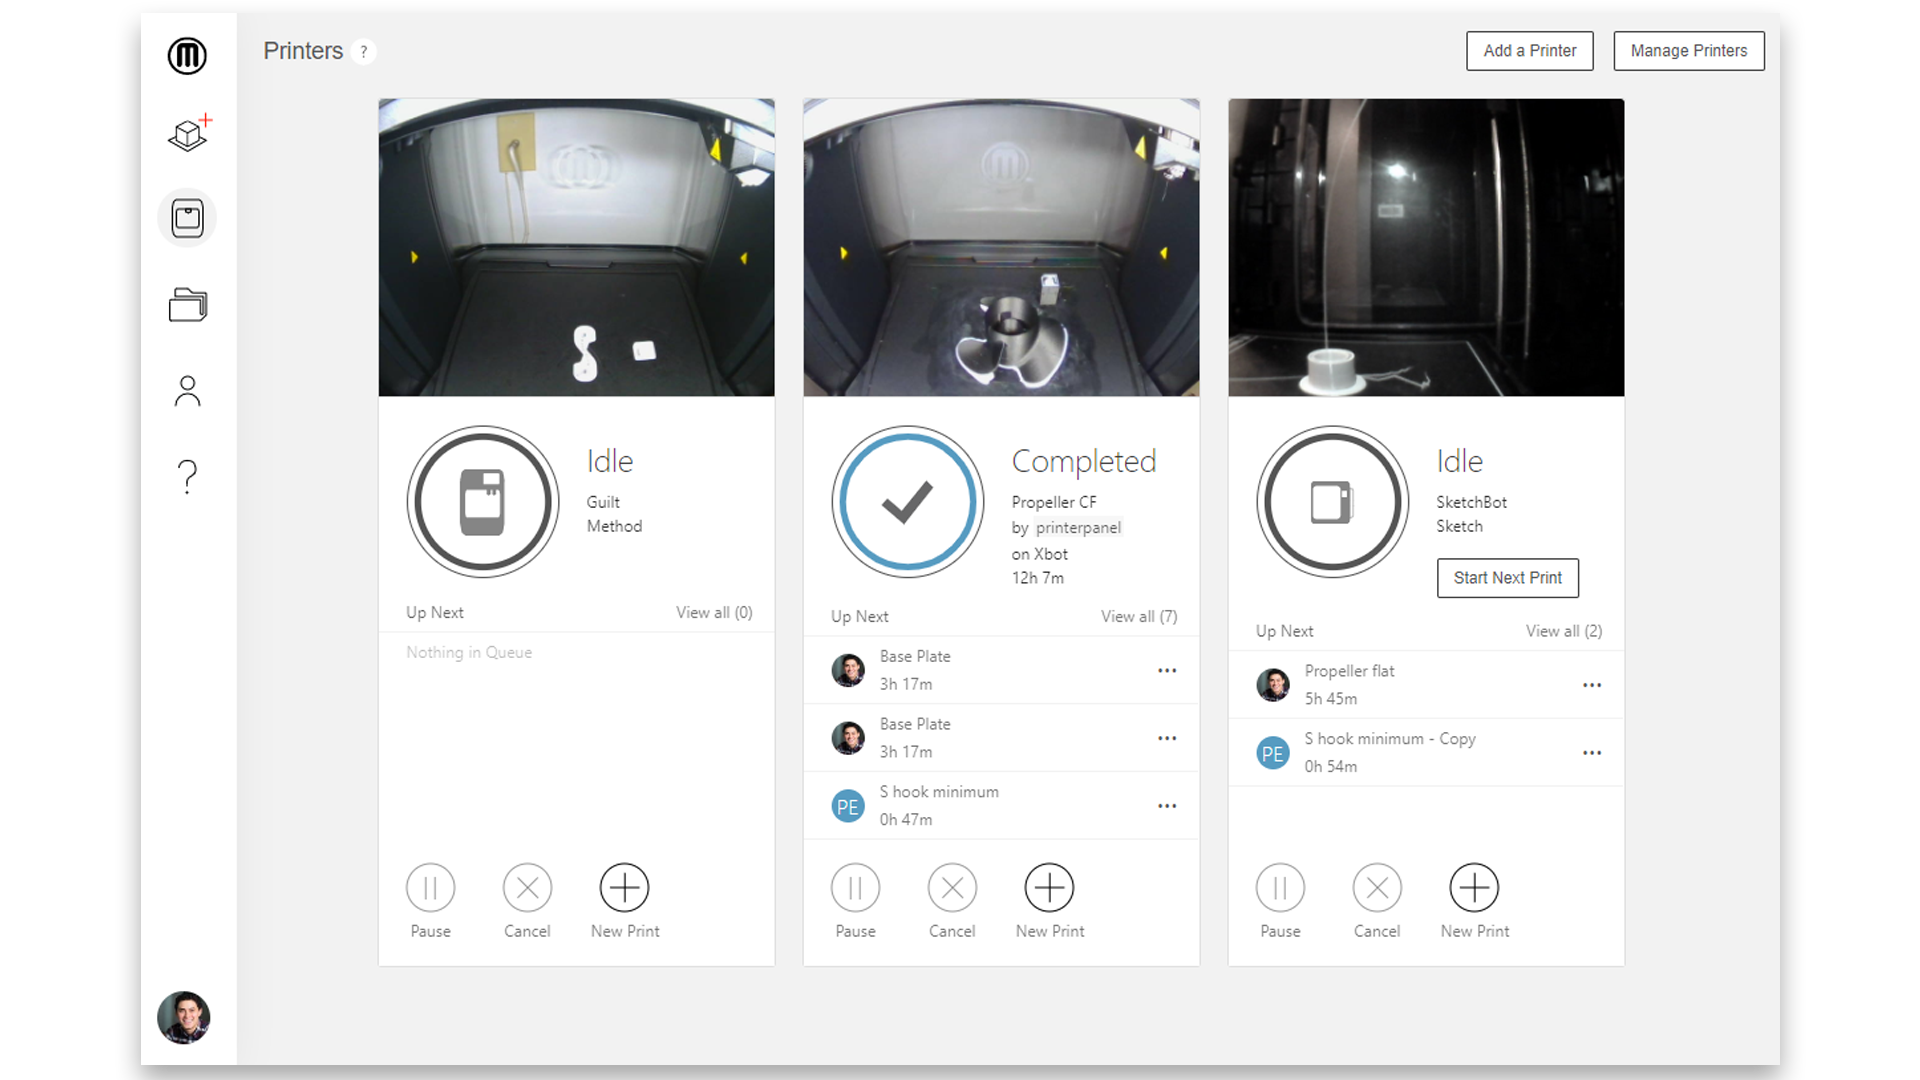Open the Xbot propeller camera feed
This screenshot has height=1080, width=1920.
pos(1002,247)
